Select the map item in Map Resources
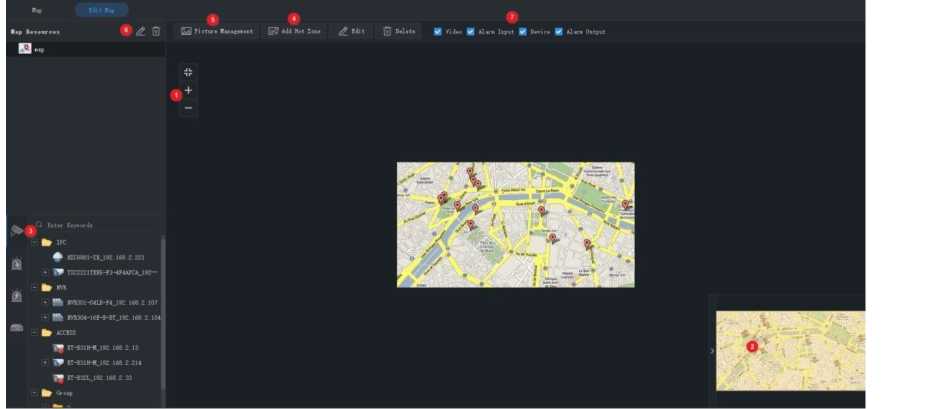Screen dimensions: 939x409 click(x=38, y=48)
